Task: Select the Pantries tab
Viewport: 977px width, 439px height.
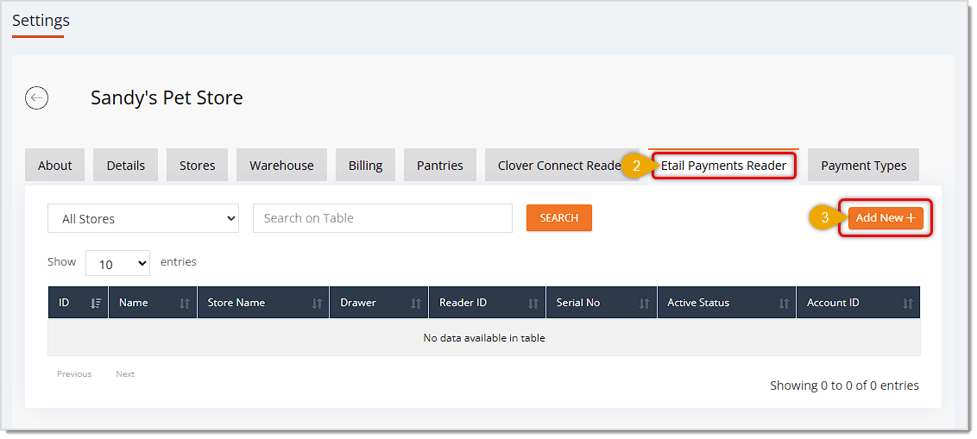Action: click(440, 166)
